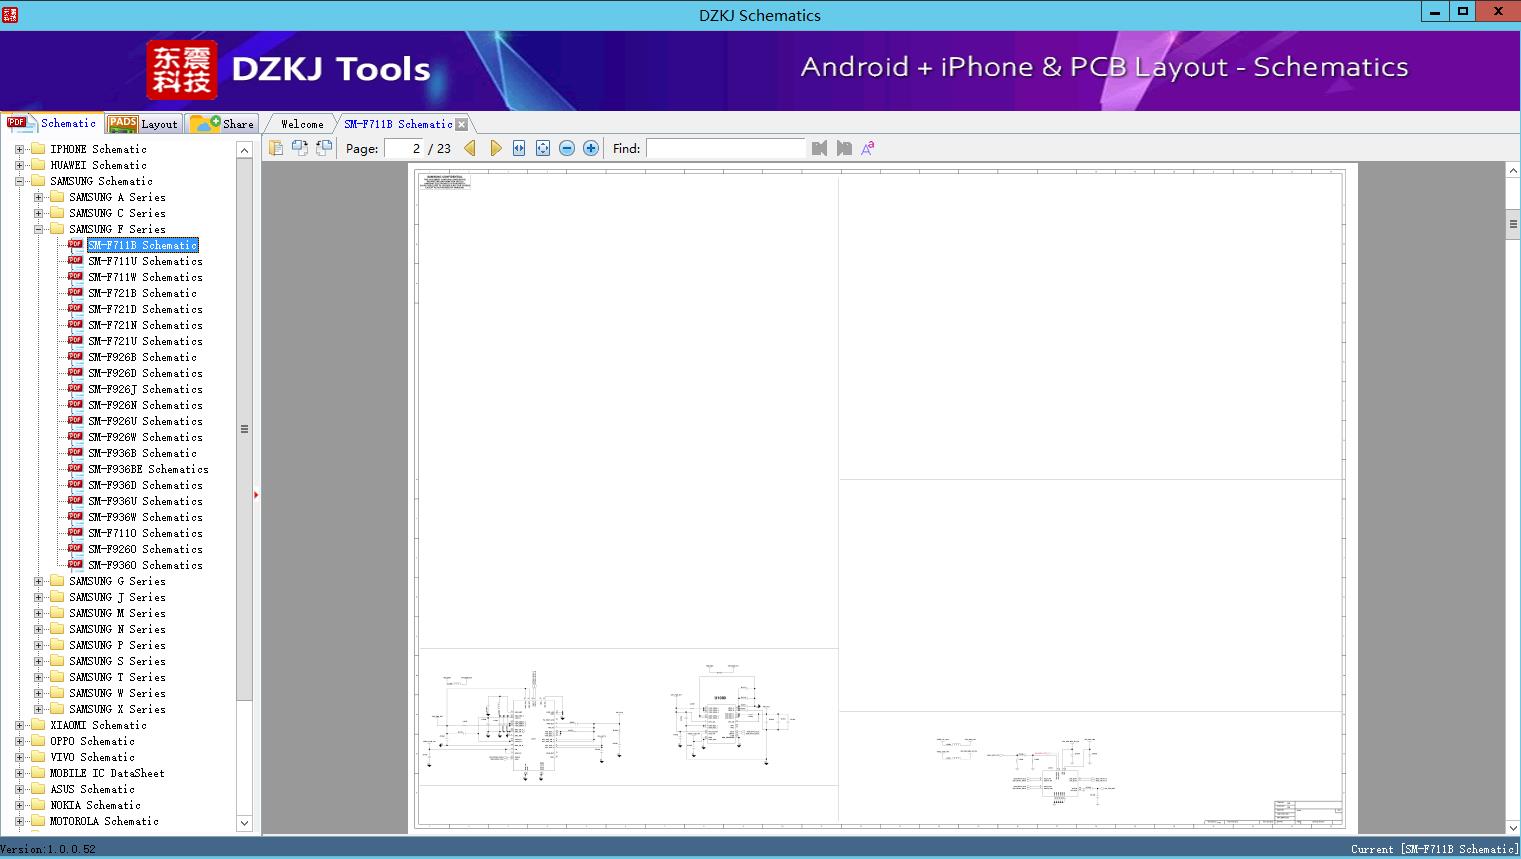This screenshot has height=859, width=1521.
Task: Collapse the SAMSUNG F Series folder
Action: point(38,229)
